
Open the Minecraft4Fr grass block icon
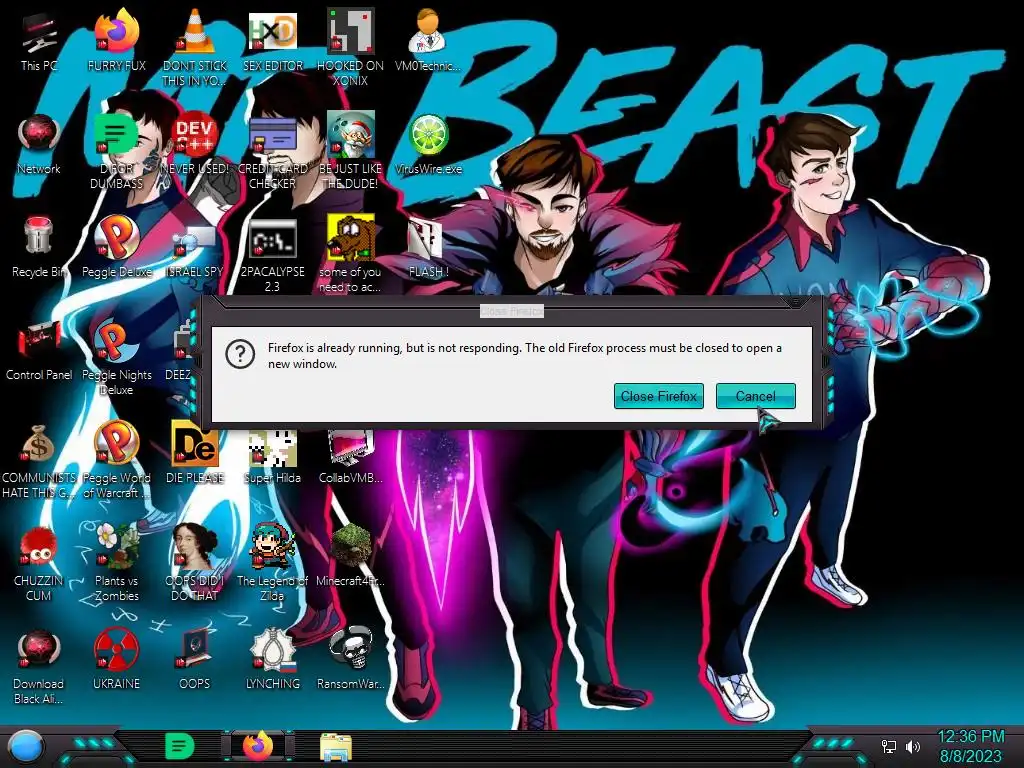pos(351,556)
